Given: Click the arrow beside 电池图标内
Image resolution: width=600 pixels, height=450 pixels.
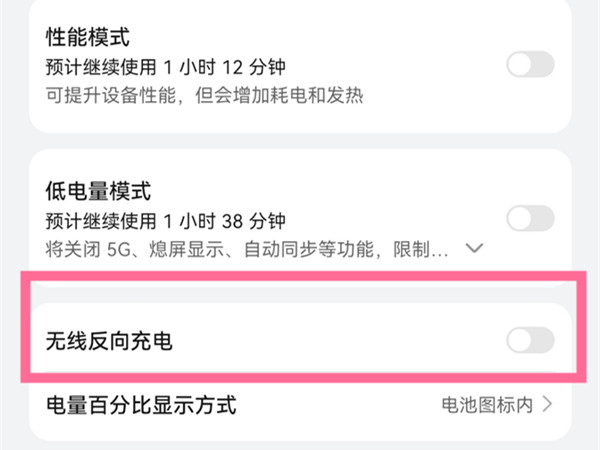Looking at the screenshot, I should pyautogui.click(x=547, y=405).
